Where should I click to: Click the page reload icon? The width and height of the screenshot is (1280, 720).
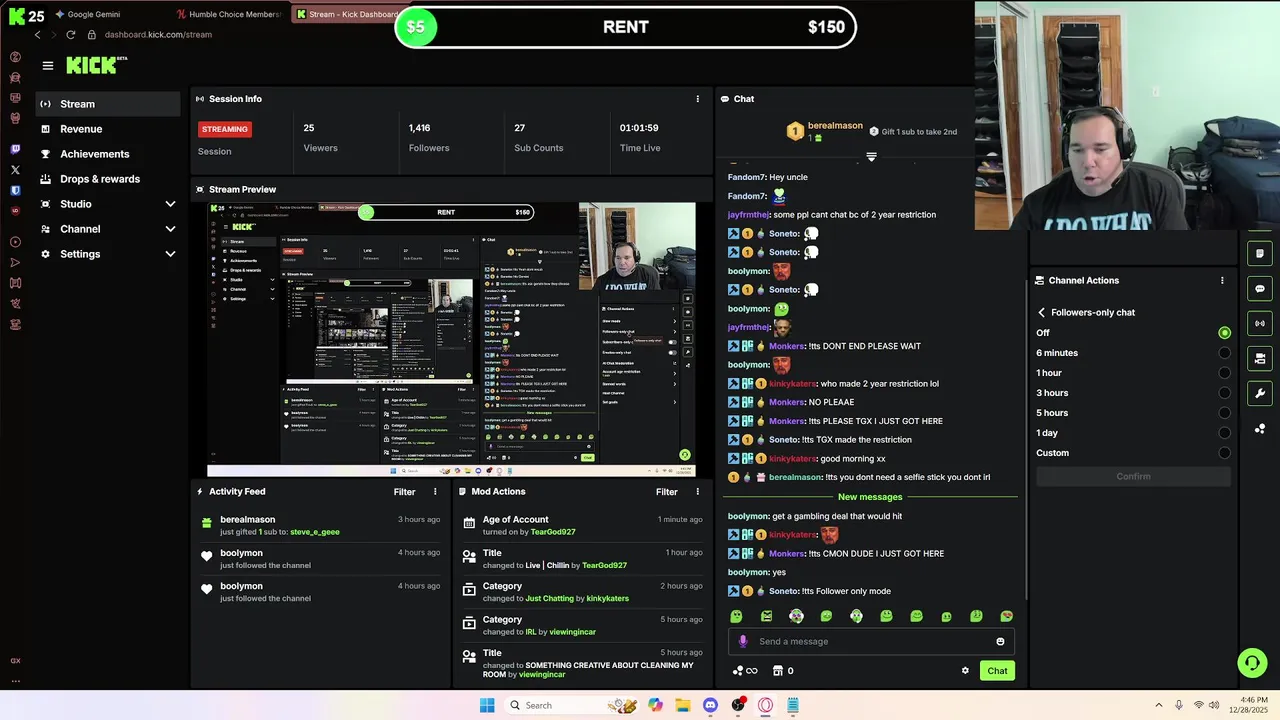point(70,35)
